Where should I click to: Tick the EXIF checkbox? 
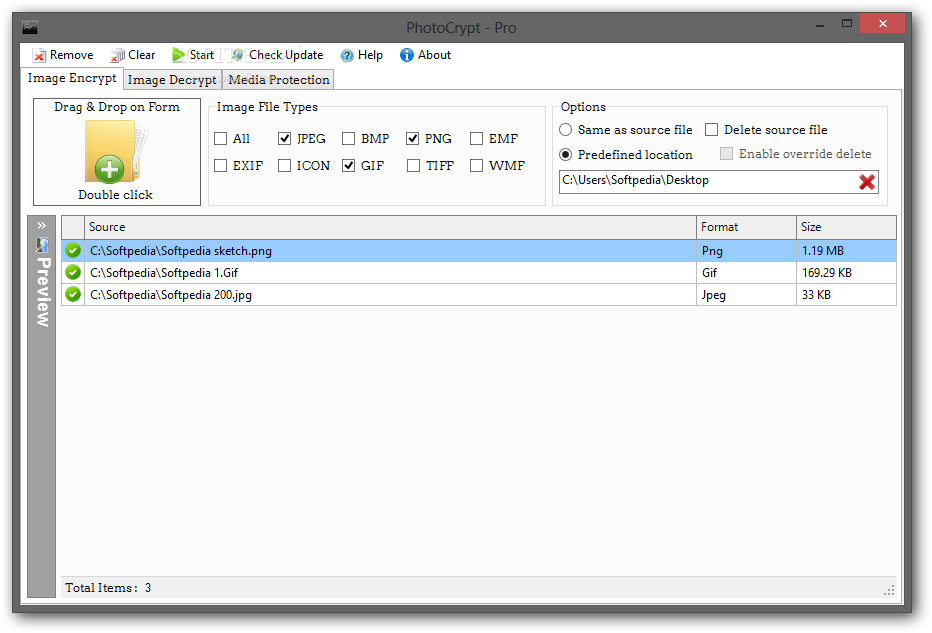pos(221,165)
